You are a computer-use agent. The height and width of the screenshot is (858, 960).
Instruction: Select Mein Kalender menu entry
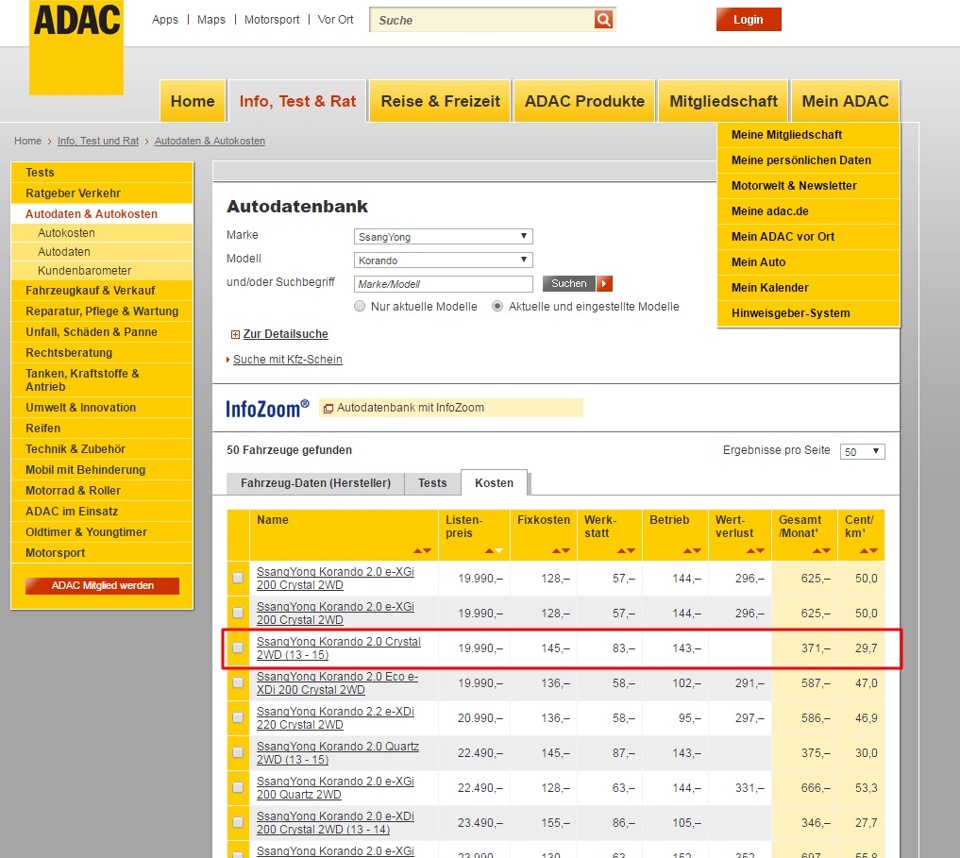tap(808, 288)
